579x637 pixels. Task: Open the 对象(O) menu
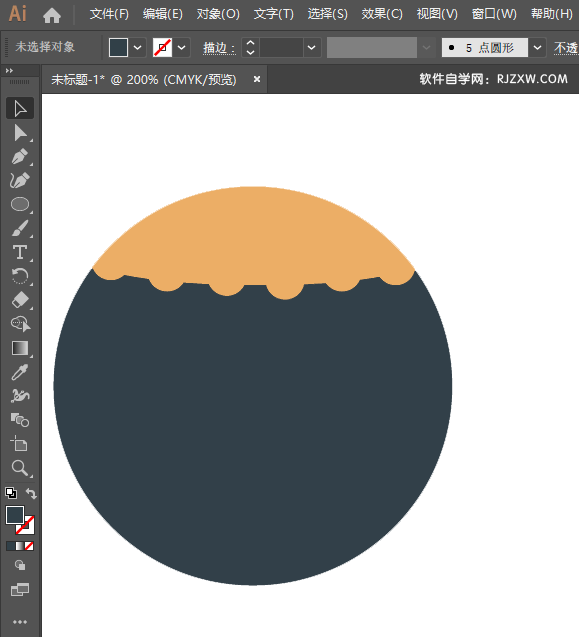click(218, 14)
